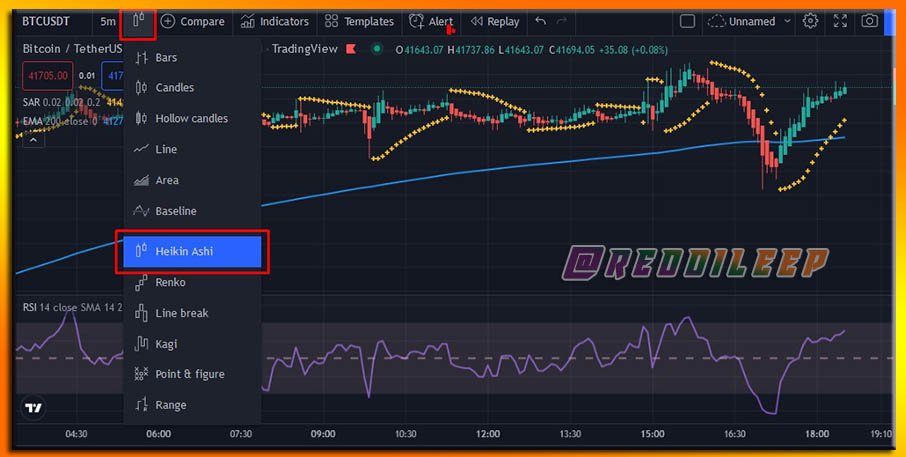Open the Indicators dialog
This screenshot has height=457, width=906.
(274, 21)
